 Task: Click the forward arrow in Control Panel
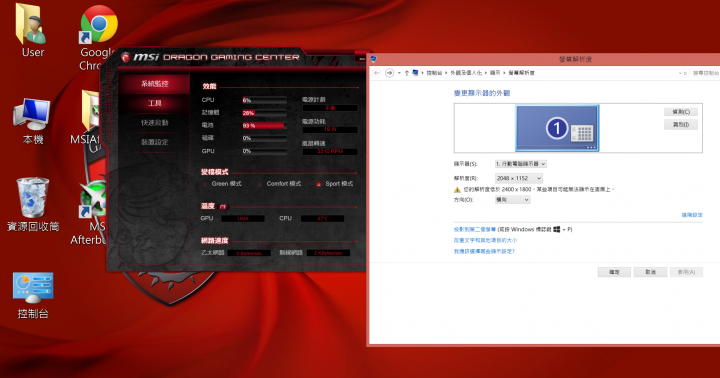pyautogui.click(x=389, y=73)
